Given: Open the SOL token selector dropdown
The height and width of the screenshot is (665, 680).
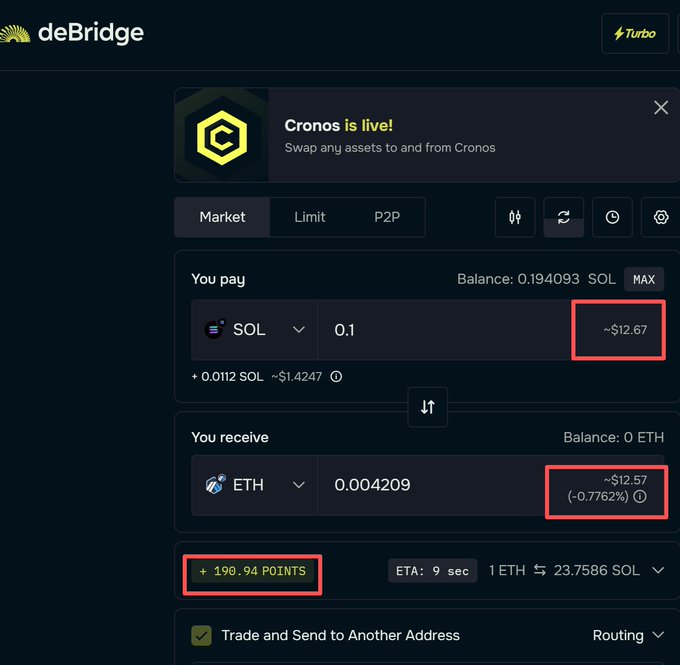Looking at the screenshot, I should point(255,330).
